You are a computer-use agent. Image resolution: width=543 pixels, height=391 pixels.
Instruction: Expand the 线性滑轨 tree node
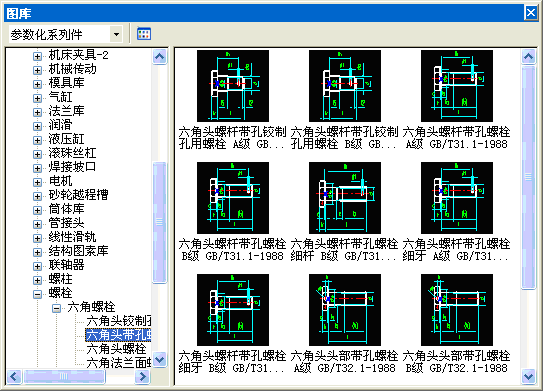pos(37,238)
